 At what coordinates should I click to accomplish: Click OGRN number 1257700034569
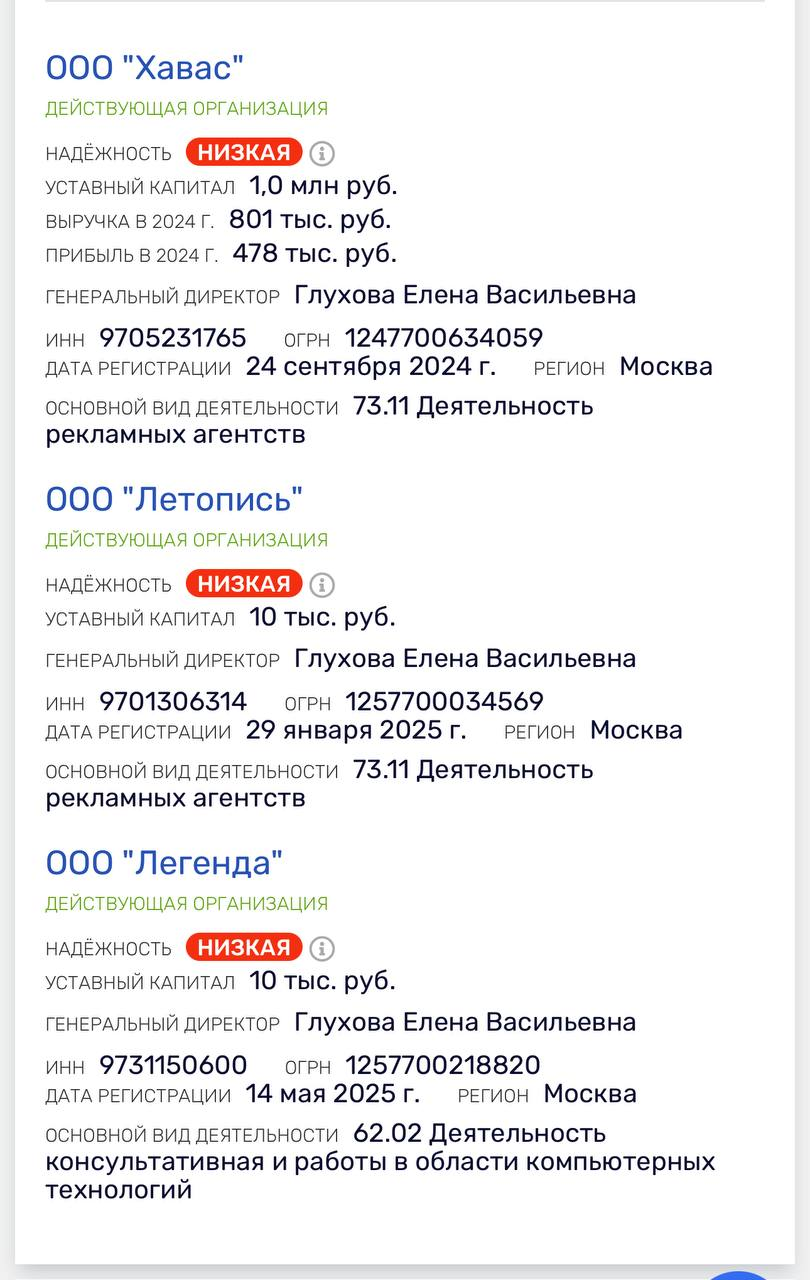tap(444, 702)
